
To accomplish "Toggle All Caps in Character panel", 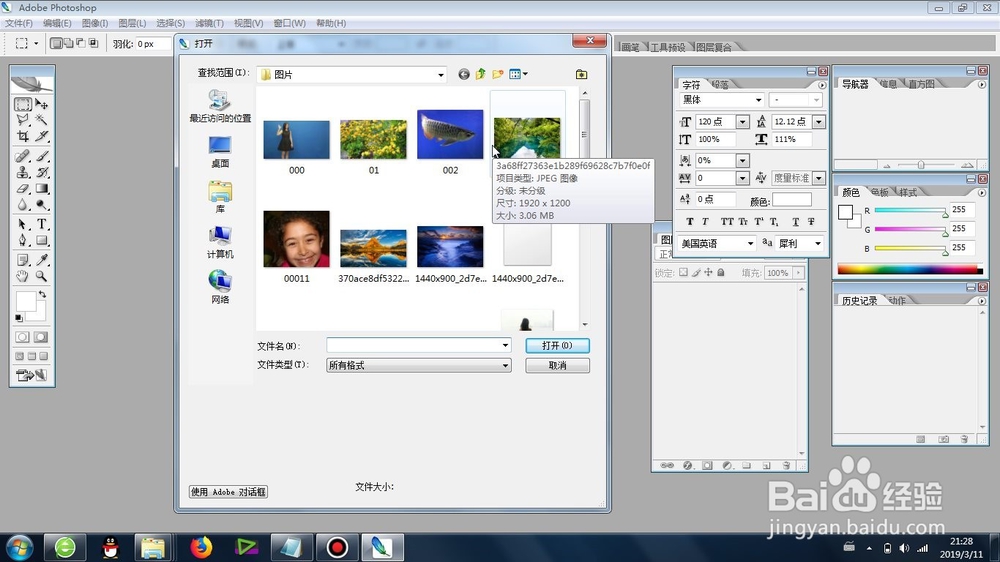I will [x=726, y=222].
